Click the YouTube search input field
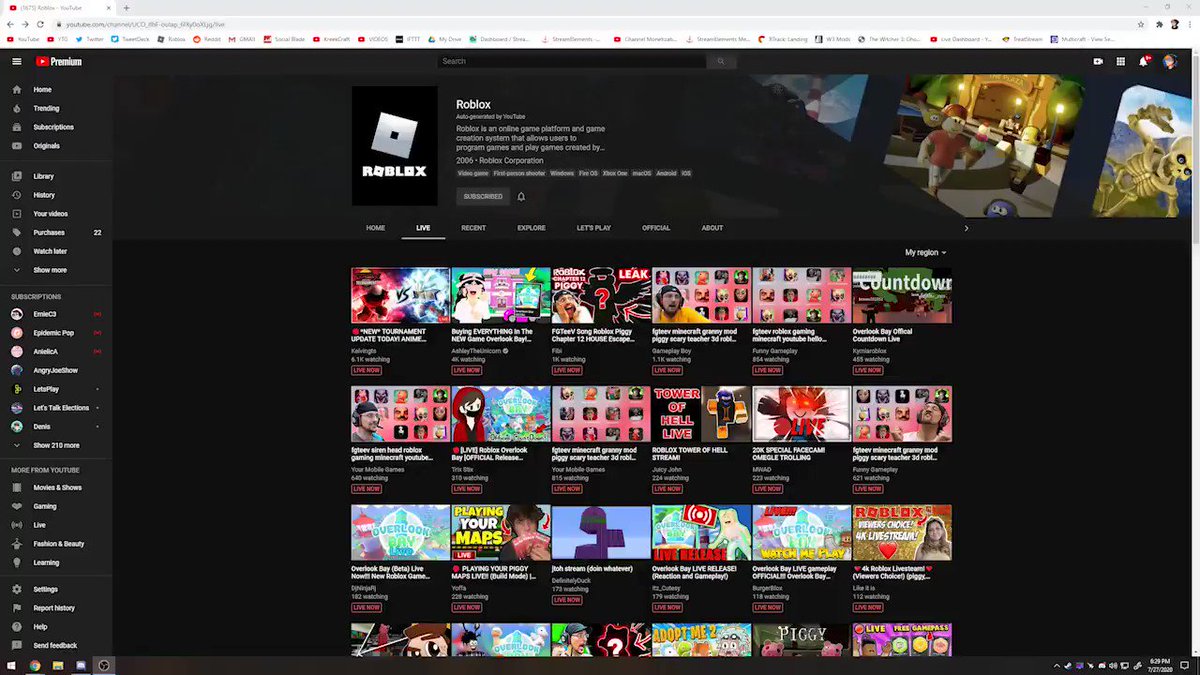The width and height of the screenshot is (1200, 675). pos(571,61)
